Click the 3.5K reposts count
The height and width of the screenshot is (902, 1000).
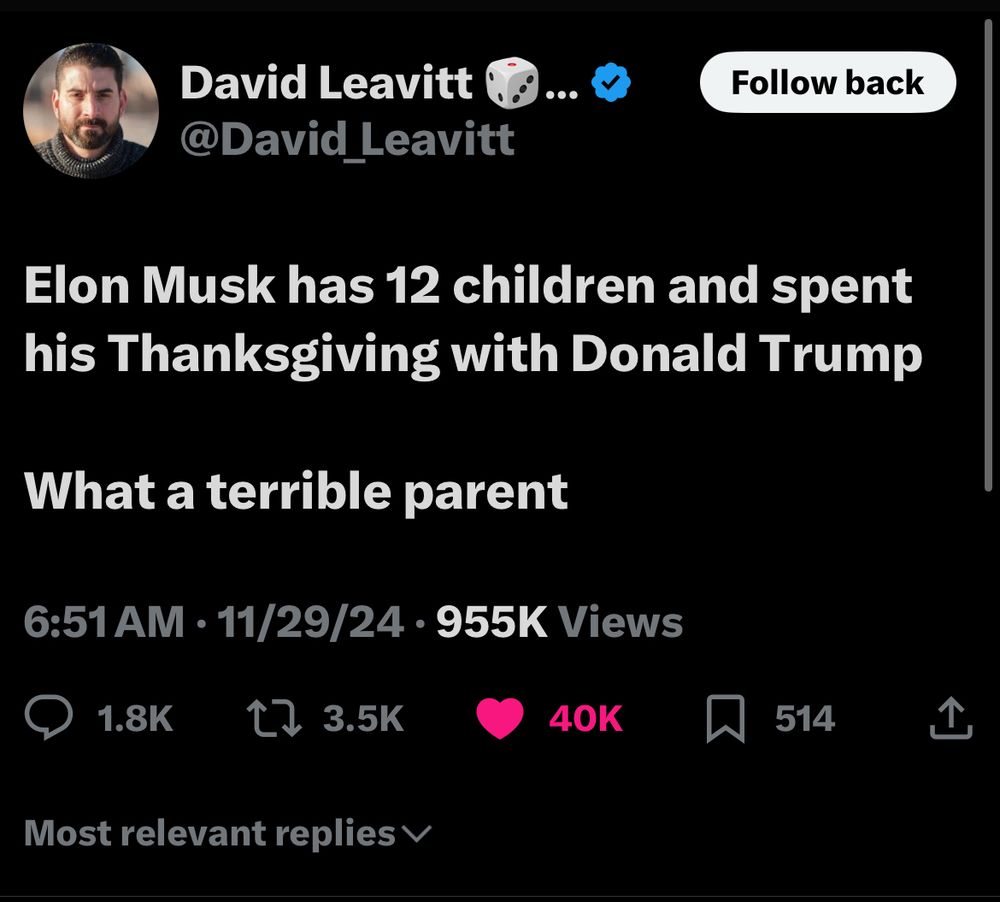point(364,718)
